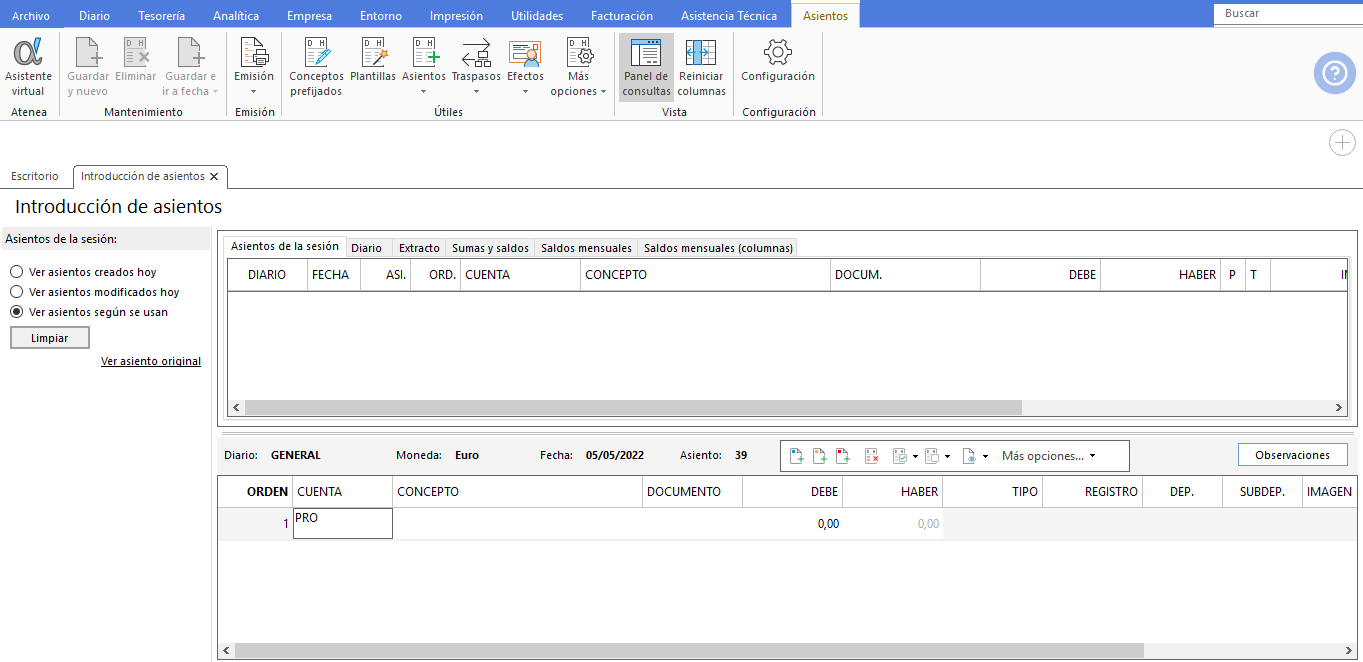The image size is (1363, 662).
Task: Open Asistencia Técnica ribbon tab
Action: [x=729, y=16]
